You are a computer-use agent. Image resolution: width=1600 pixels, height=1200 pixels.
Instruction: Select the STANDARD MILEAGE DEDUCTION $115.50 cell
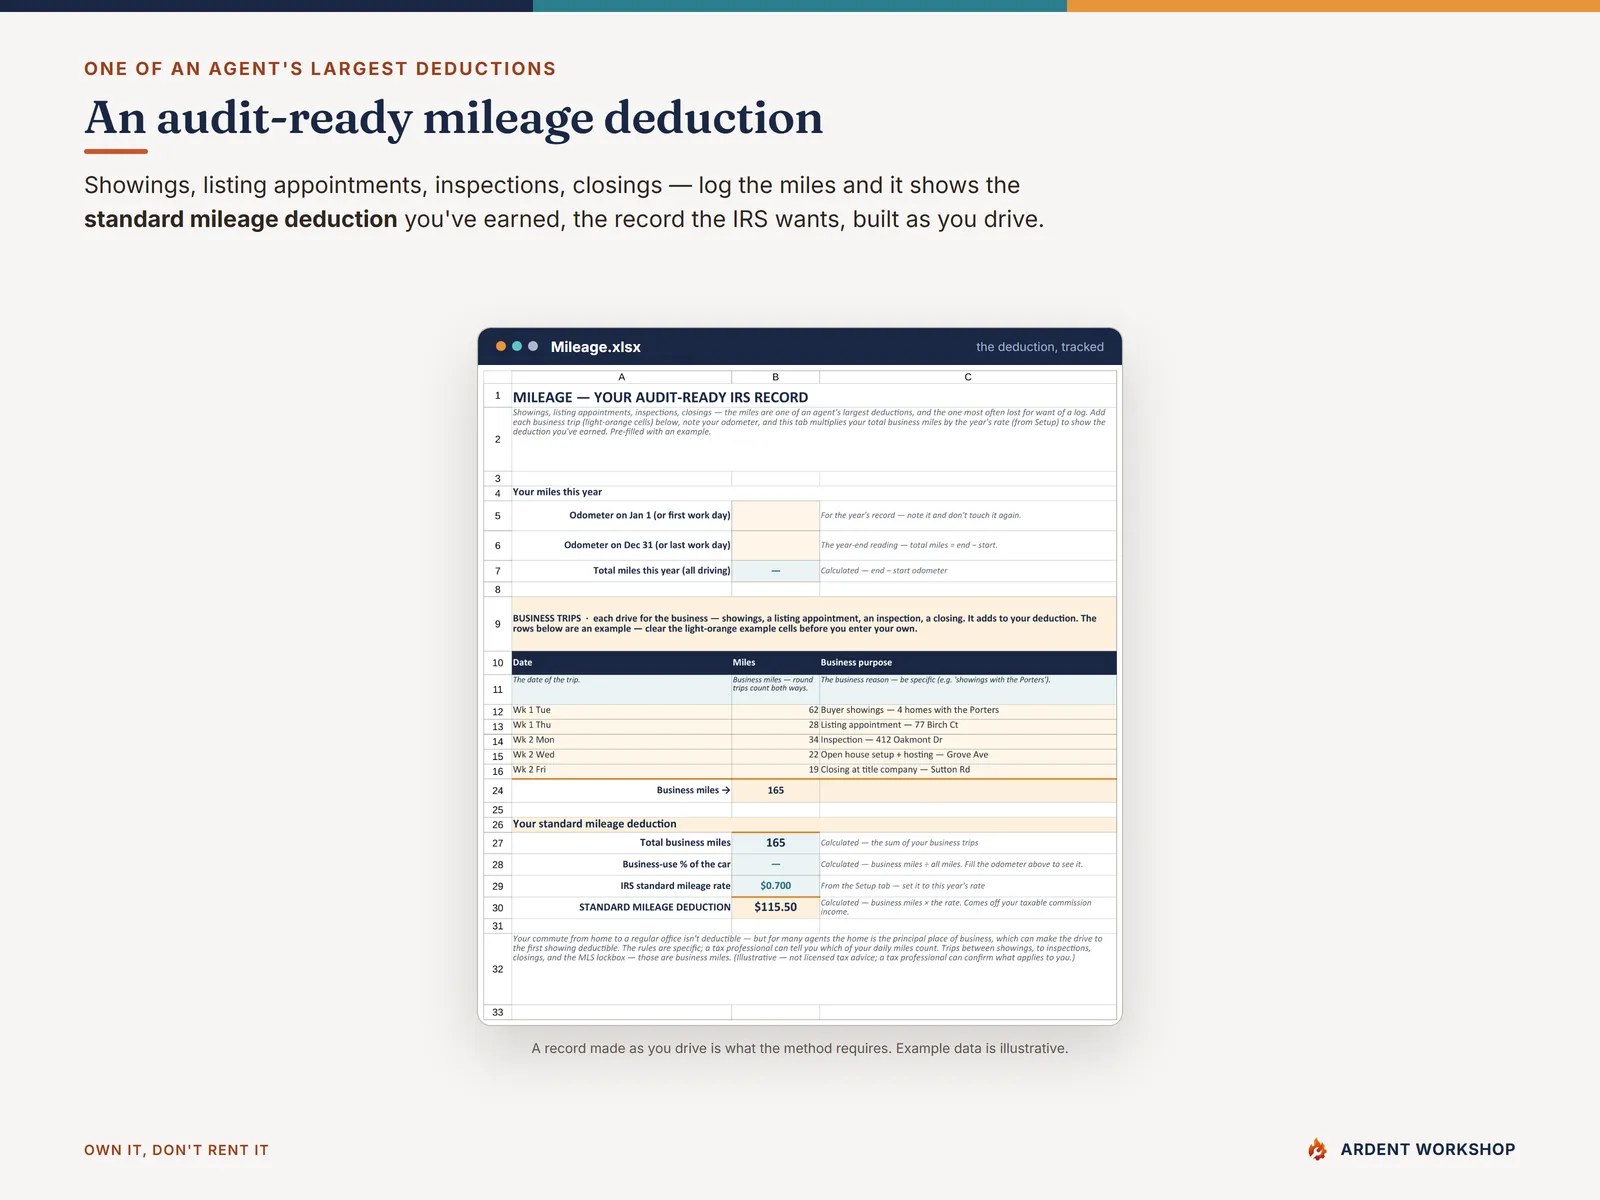point(775,908)
